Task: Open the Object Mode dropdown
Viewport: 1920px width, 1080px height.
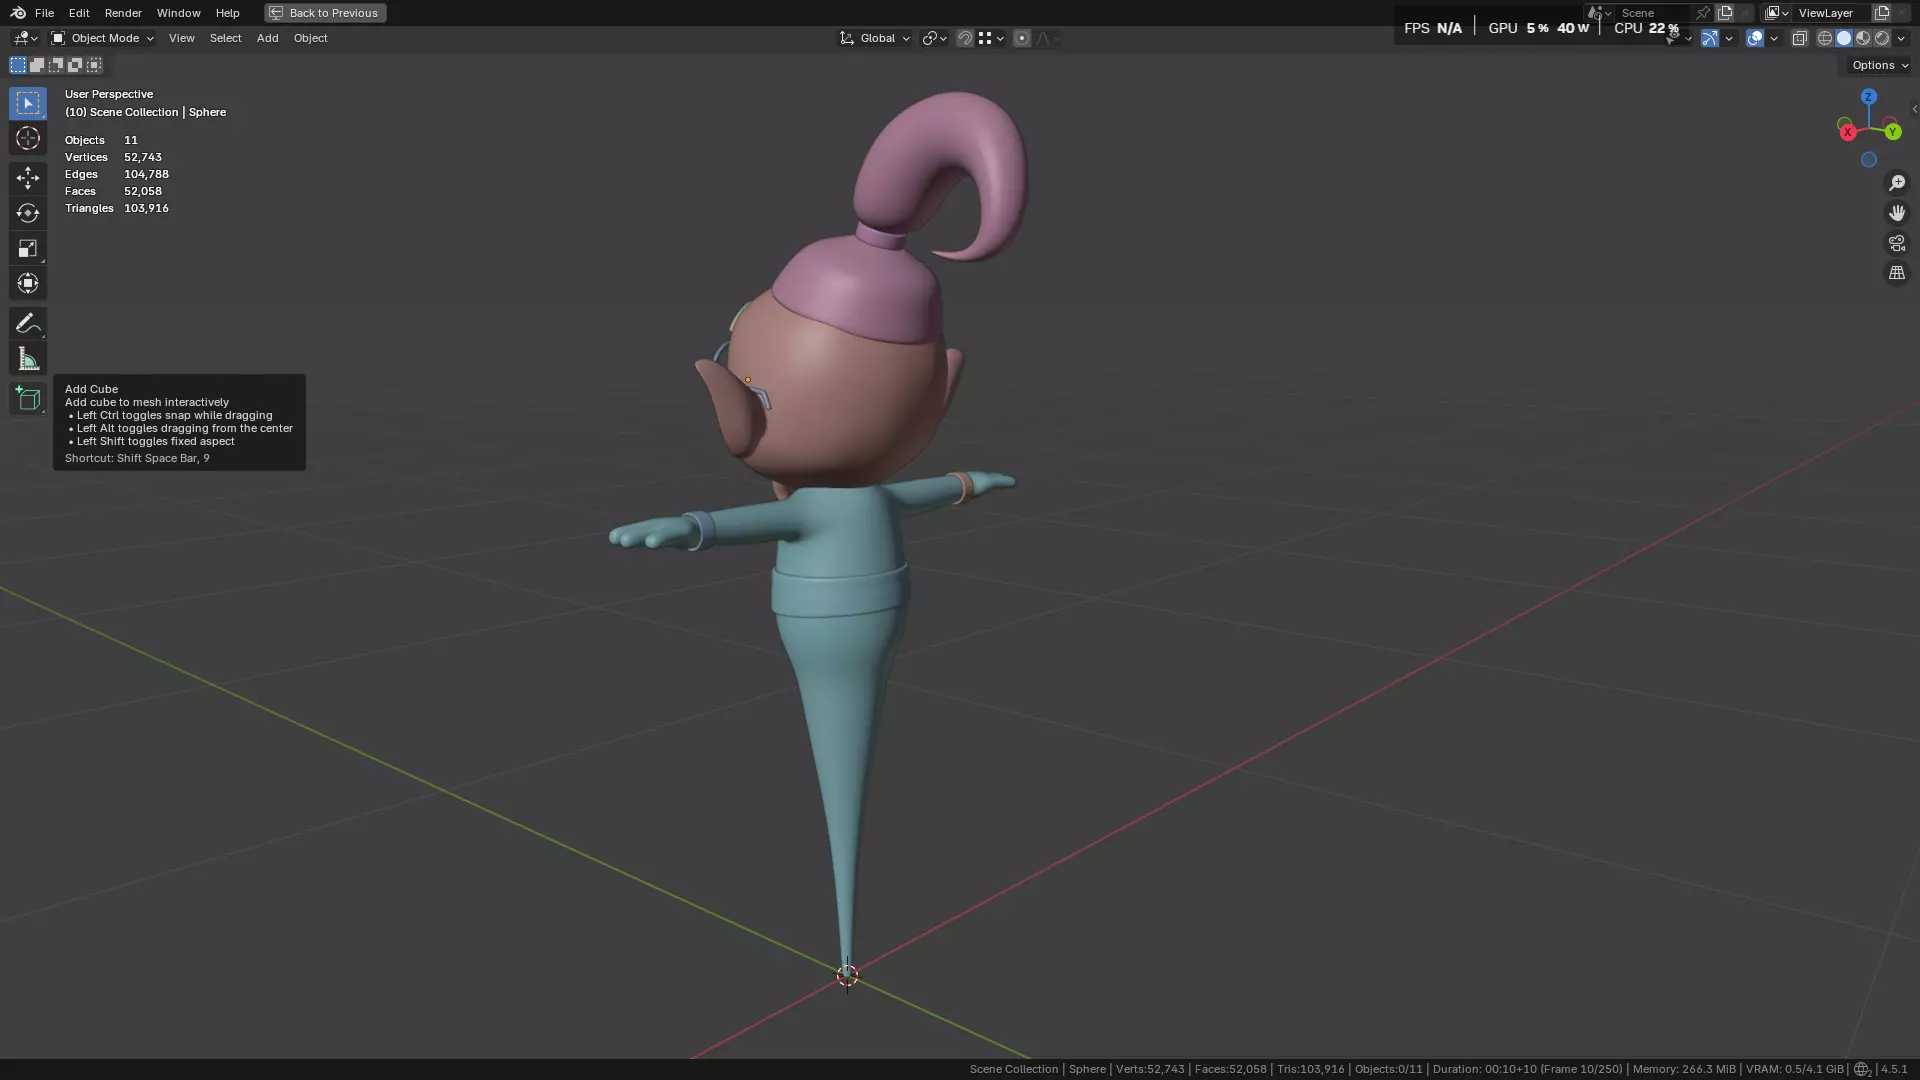Action: coord(102,38)
